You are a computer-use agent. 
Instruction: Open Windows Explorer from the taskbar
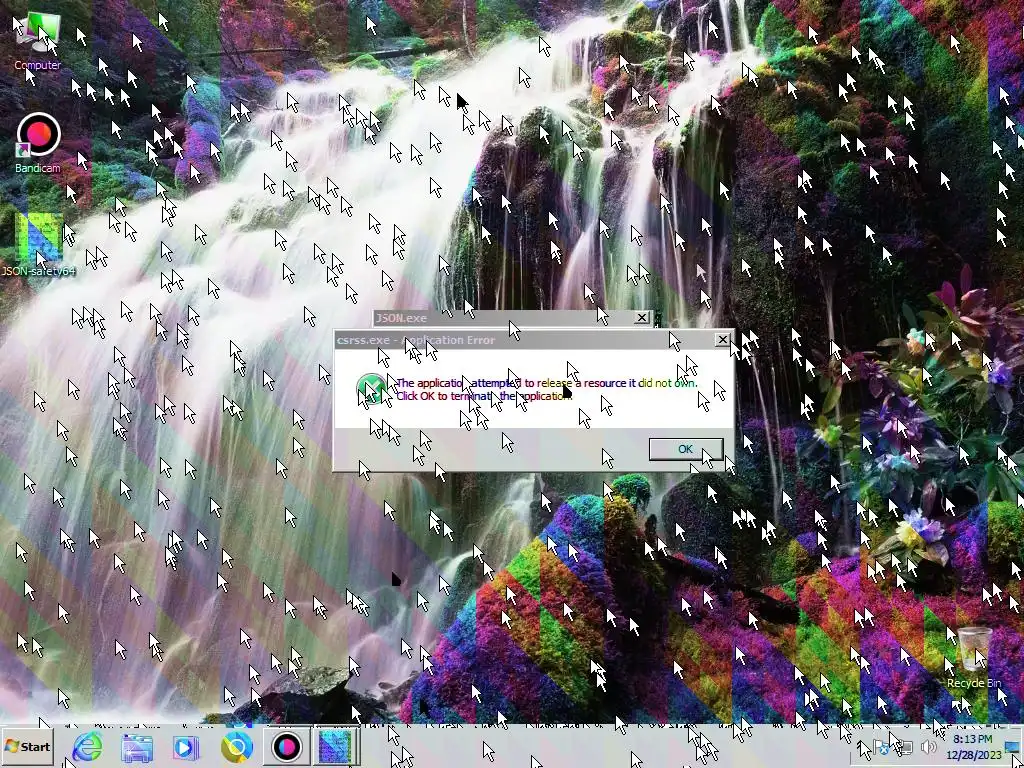click(137, 747)
